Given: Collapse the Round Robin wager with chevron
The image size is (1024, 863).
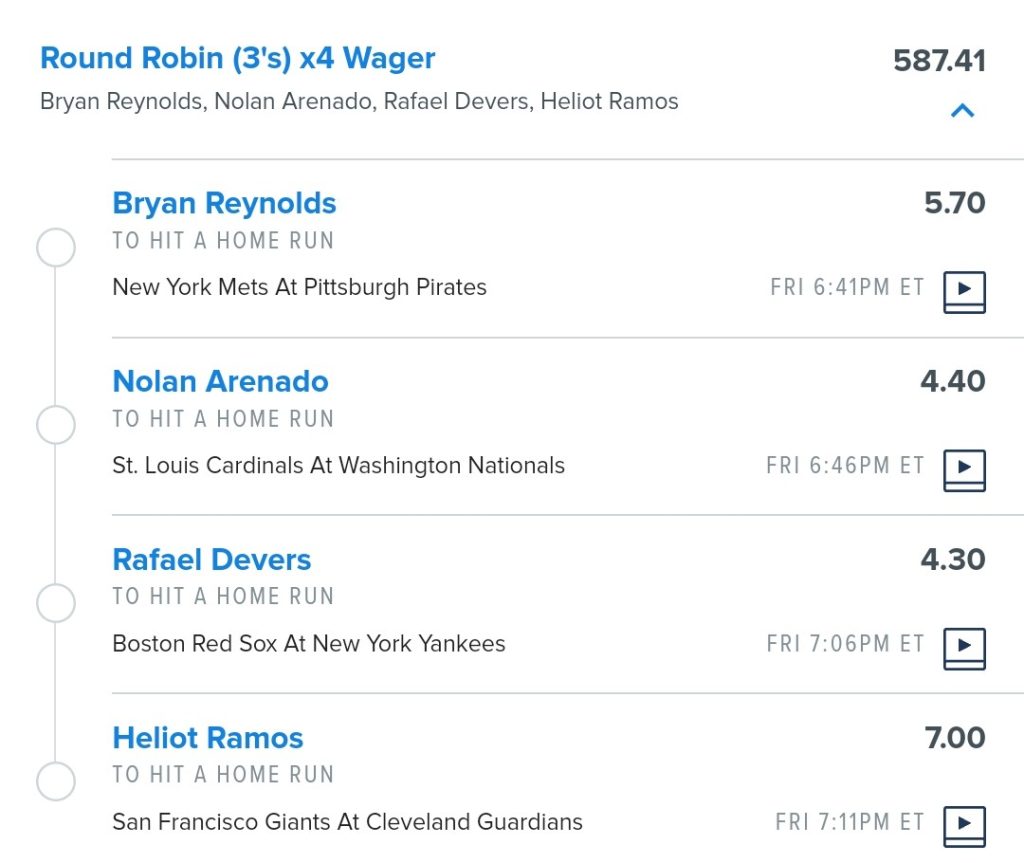Looking at the screenshot, I should pyautogui.click(x=963, y=110).
